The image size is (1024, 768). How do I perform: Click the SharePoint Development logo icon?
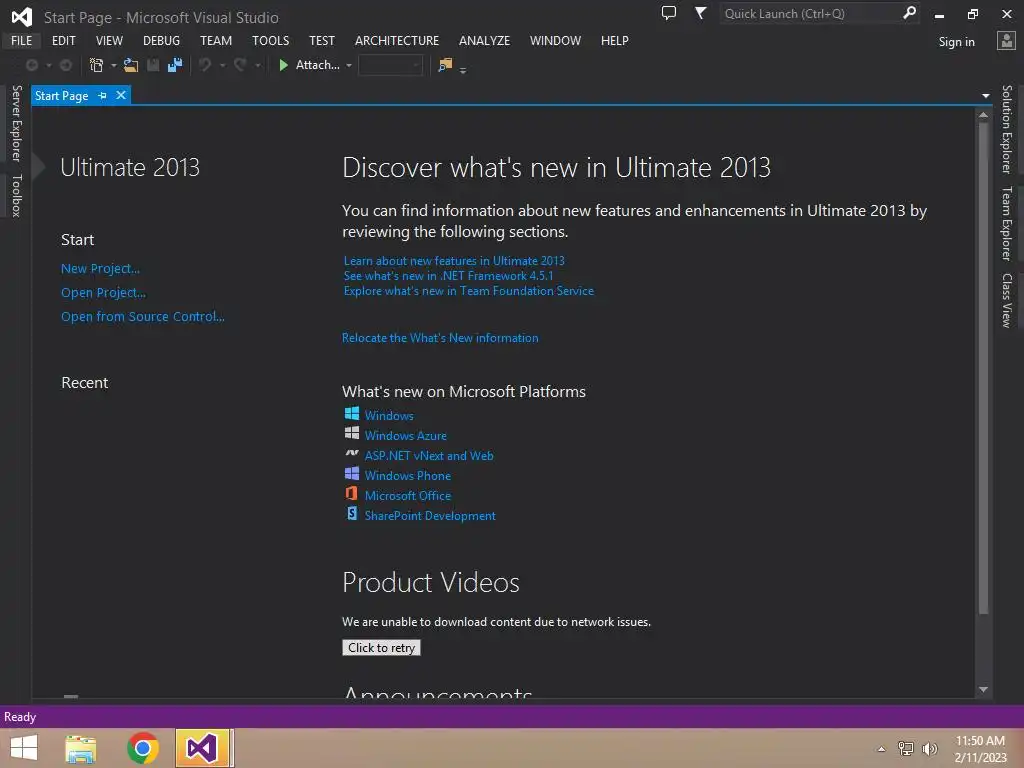351,513
